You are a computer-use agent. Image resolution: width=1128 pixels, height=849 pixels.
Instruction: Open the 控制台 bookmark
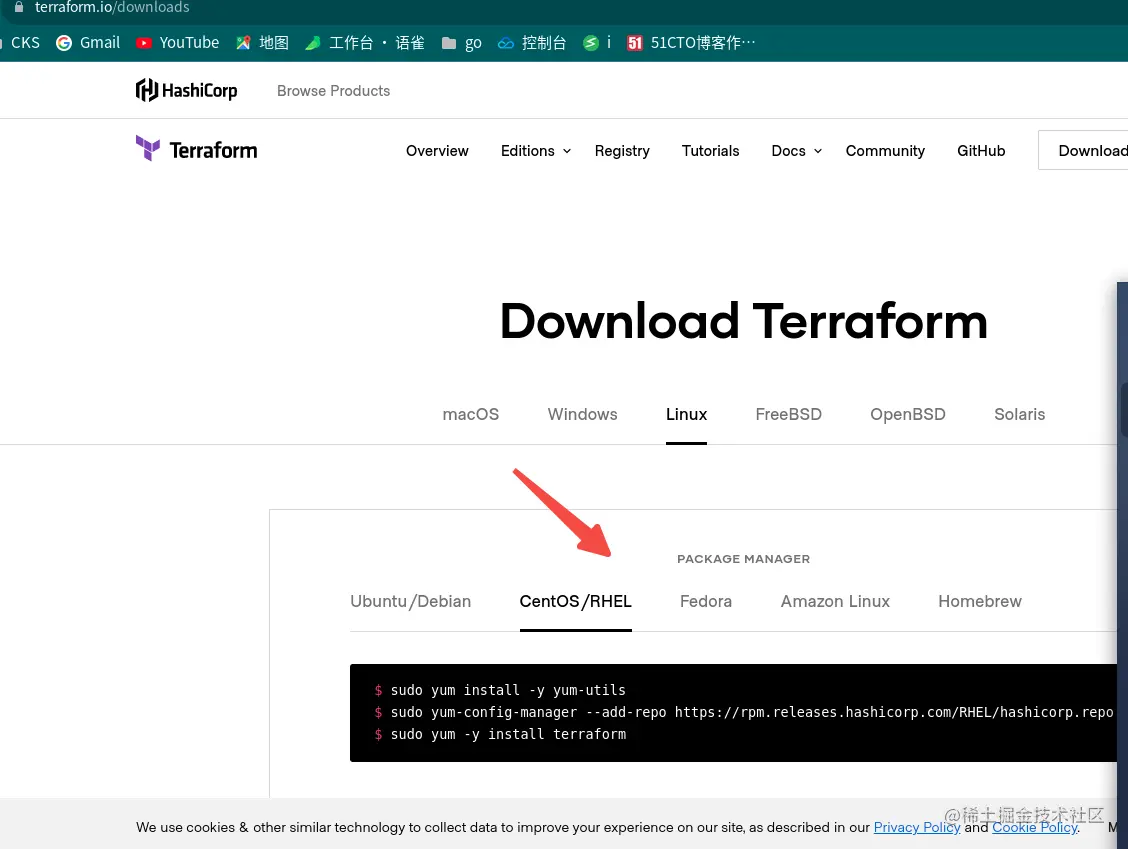[x=532, y=42]
